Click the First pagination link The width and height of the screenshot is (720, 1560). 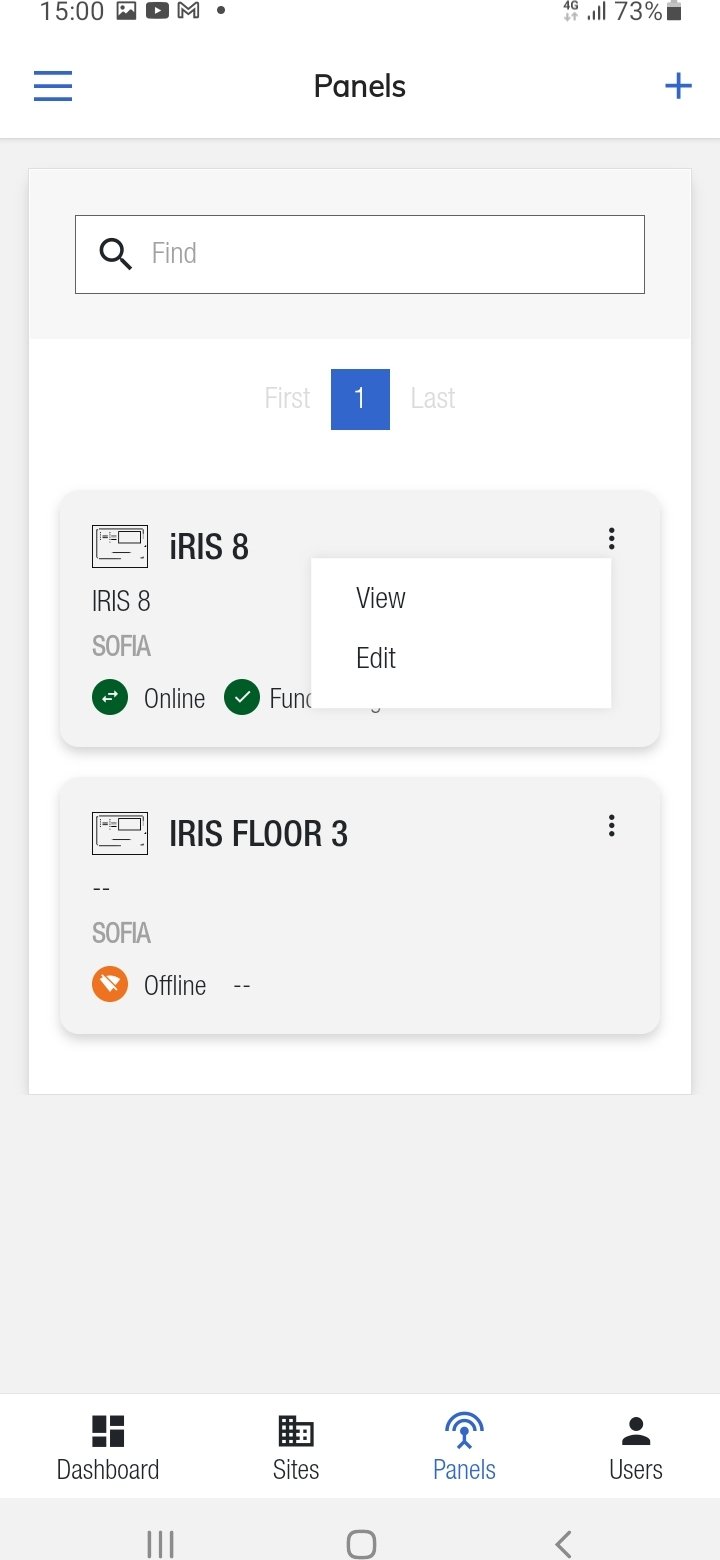(x=287, y=398)
